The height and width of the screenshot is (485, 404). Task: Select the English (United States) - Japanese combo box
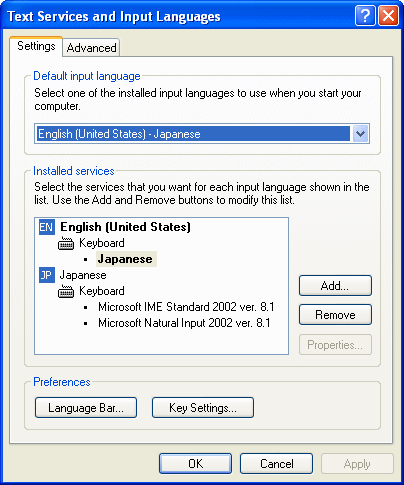pos(202,134)
